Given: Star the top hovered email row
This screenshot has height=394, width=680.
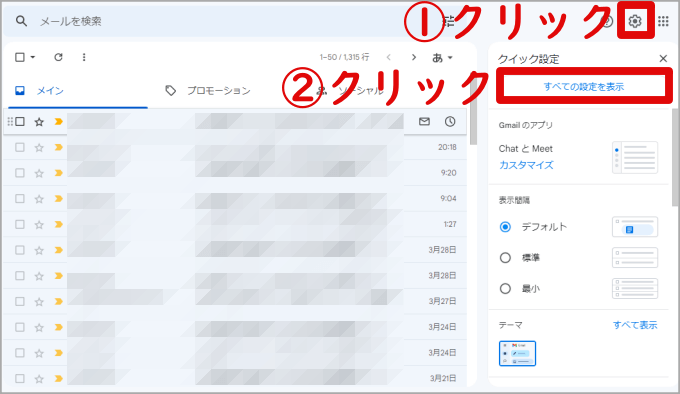Looking at the screenshot, I should click(39, 122).
